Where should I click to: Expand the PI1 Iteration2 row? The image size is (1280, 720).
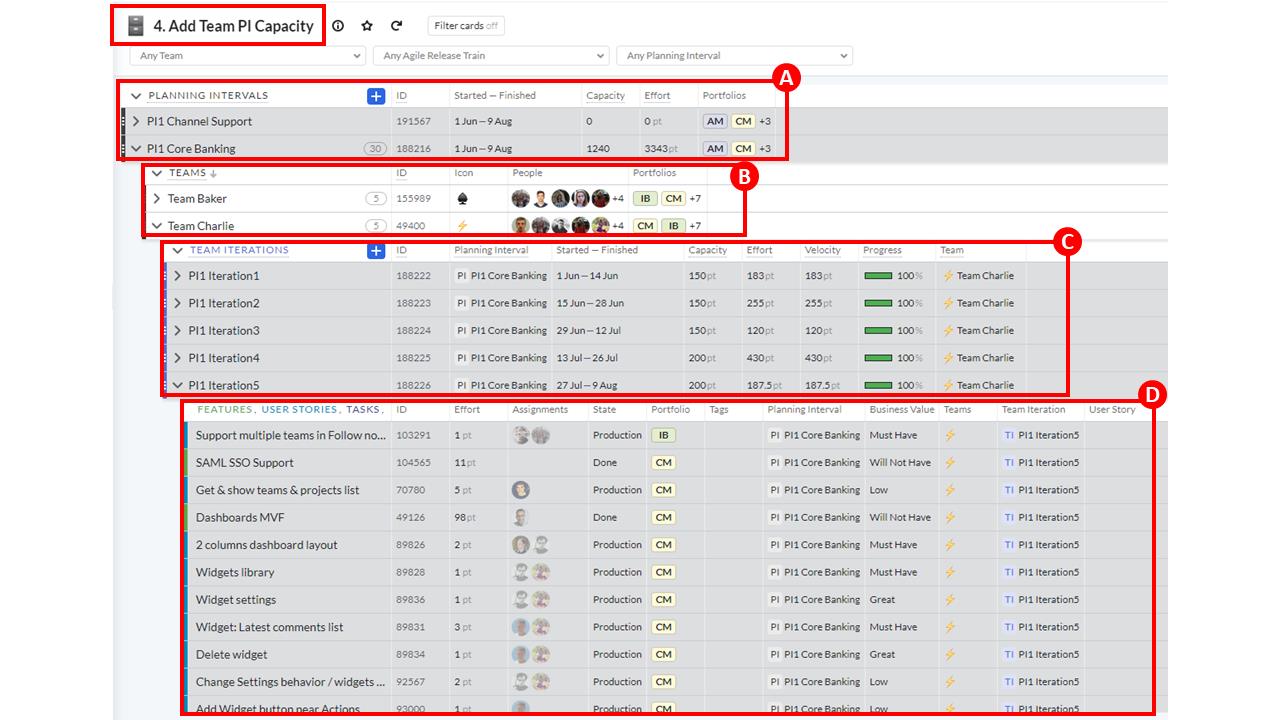pos(178,303)
